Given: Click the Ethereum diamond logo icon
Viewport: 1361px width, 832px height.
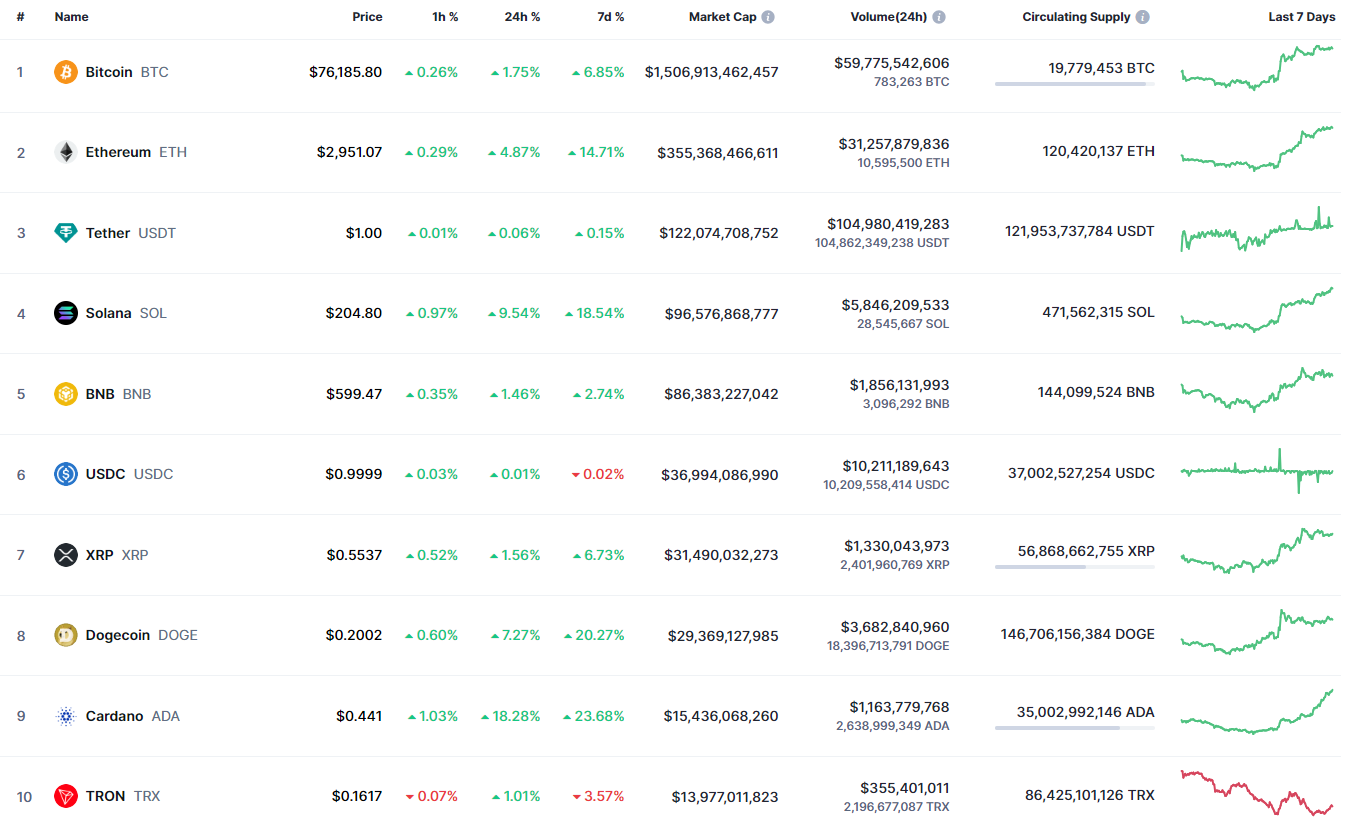Looking at the screenshot, I should [65, 152].
